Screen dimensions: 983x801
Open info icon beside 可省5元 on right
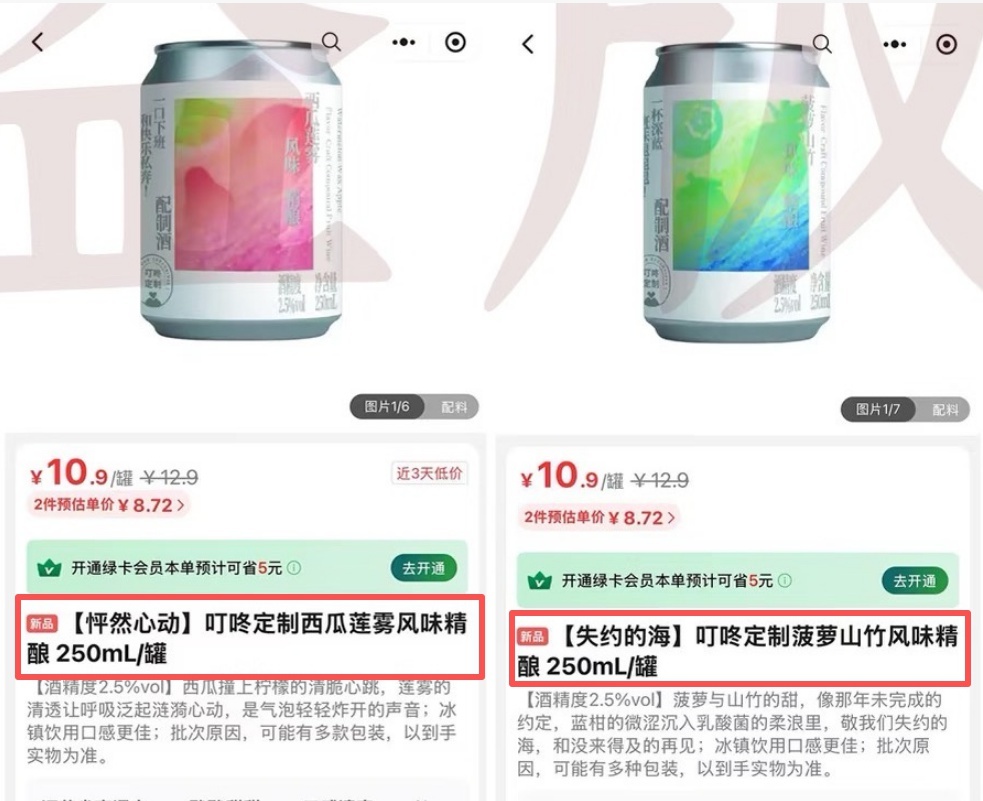784,580
